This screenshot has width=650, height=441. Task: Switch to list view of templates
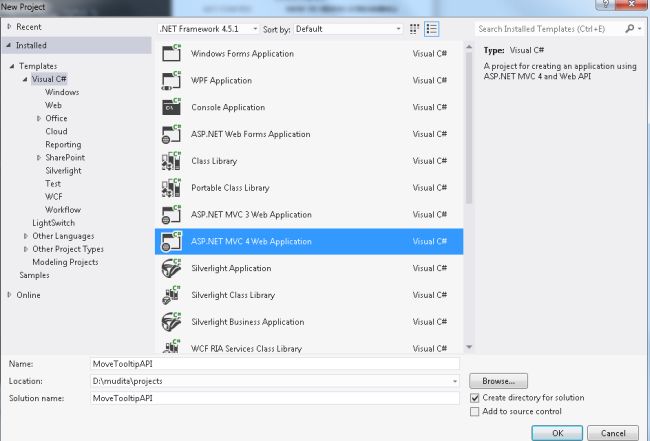432,29
